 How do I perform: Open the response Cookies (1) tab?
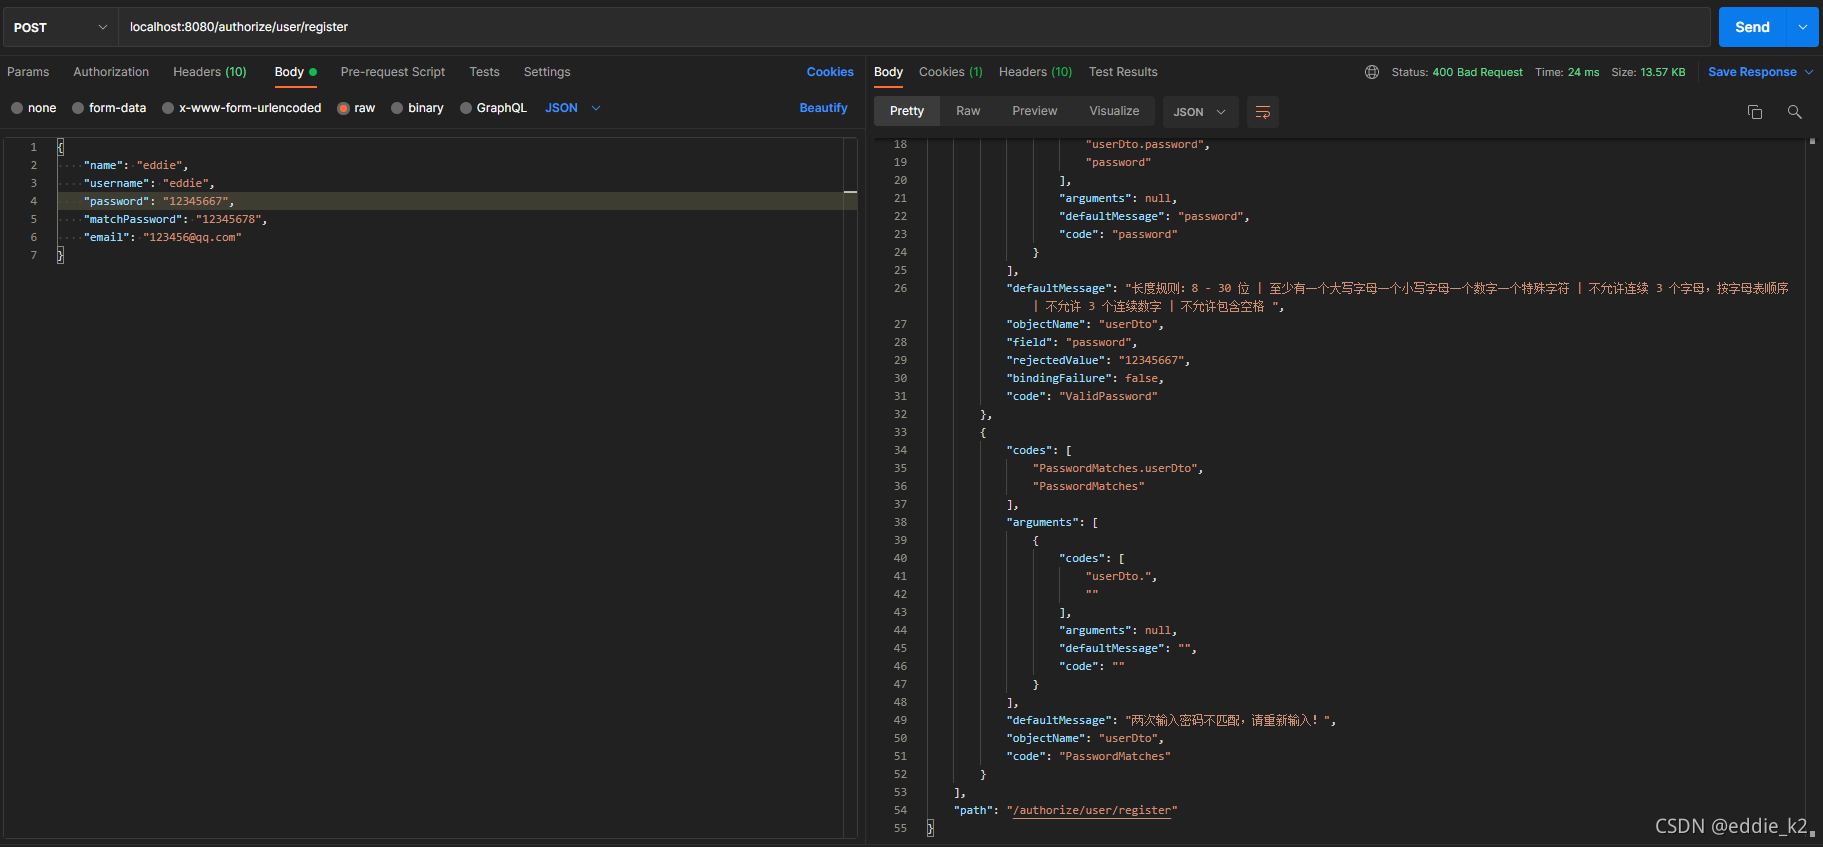(951, 72)
